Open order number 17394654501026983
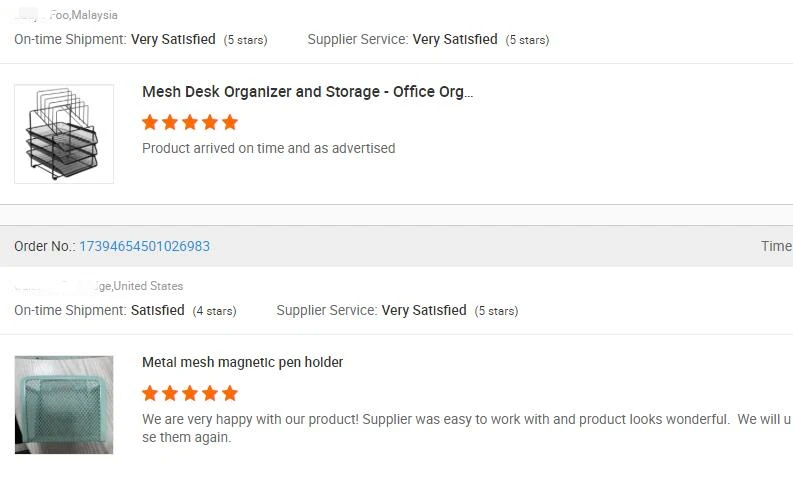The width and height of the screenshot is (793, 479). (x=144, y=246)
